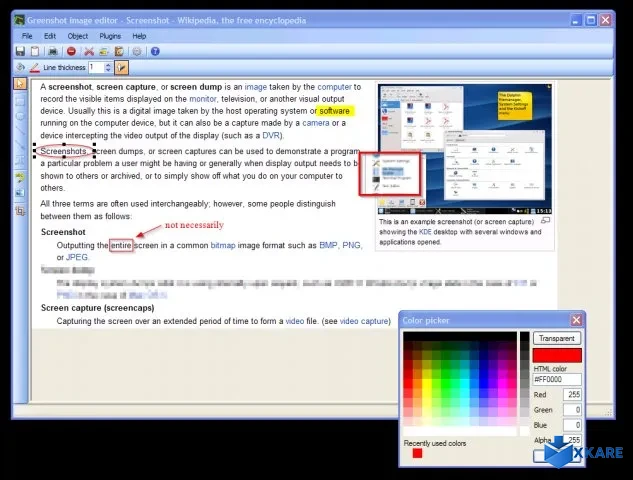Click the scissors Cut icon

(x=89, y=51)
